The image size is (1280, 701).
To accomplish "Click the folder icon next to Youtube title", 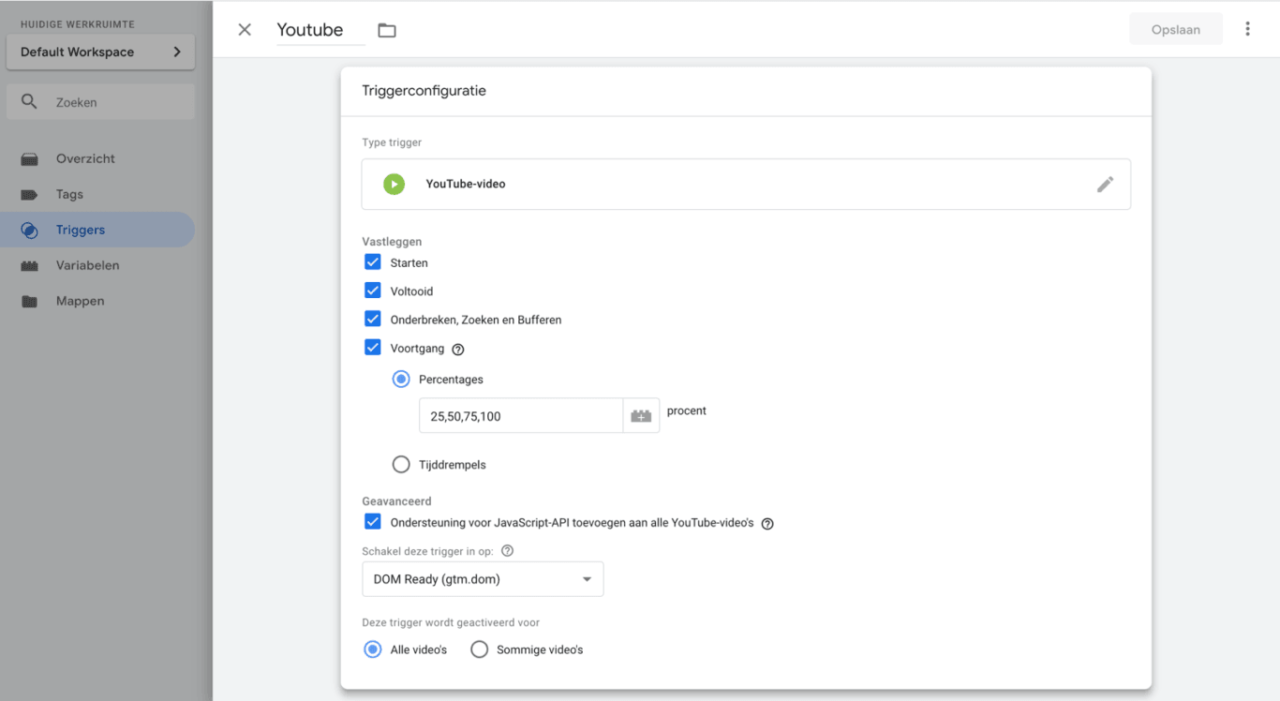I will click(x=387, y=29).
